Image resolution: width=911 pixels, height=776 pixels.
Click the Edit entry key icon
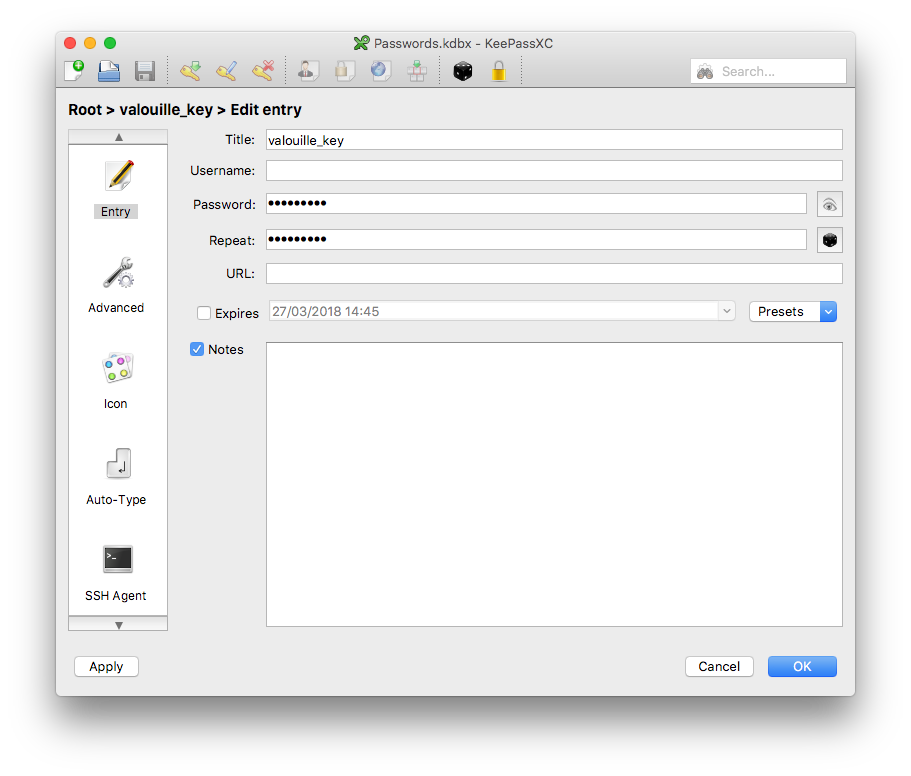[x=227, y=71]
